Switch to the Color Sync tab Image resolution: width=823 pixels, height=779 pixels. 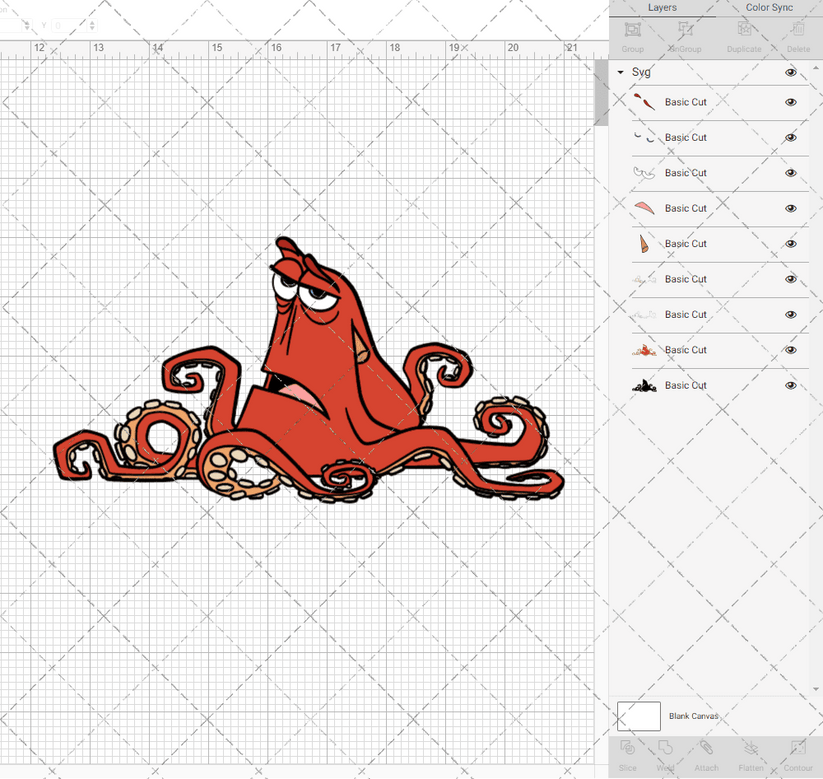769,8
